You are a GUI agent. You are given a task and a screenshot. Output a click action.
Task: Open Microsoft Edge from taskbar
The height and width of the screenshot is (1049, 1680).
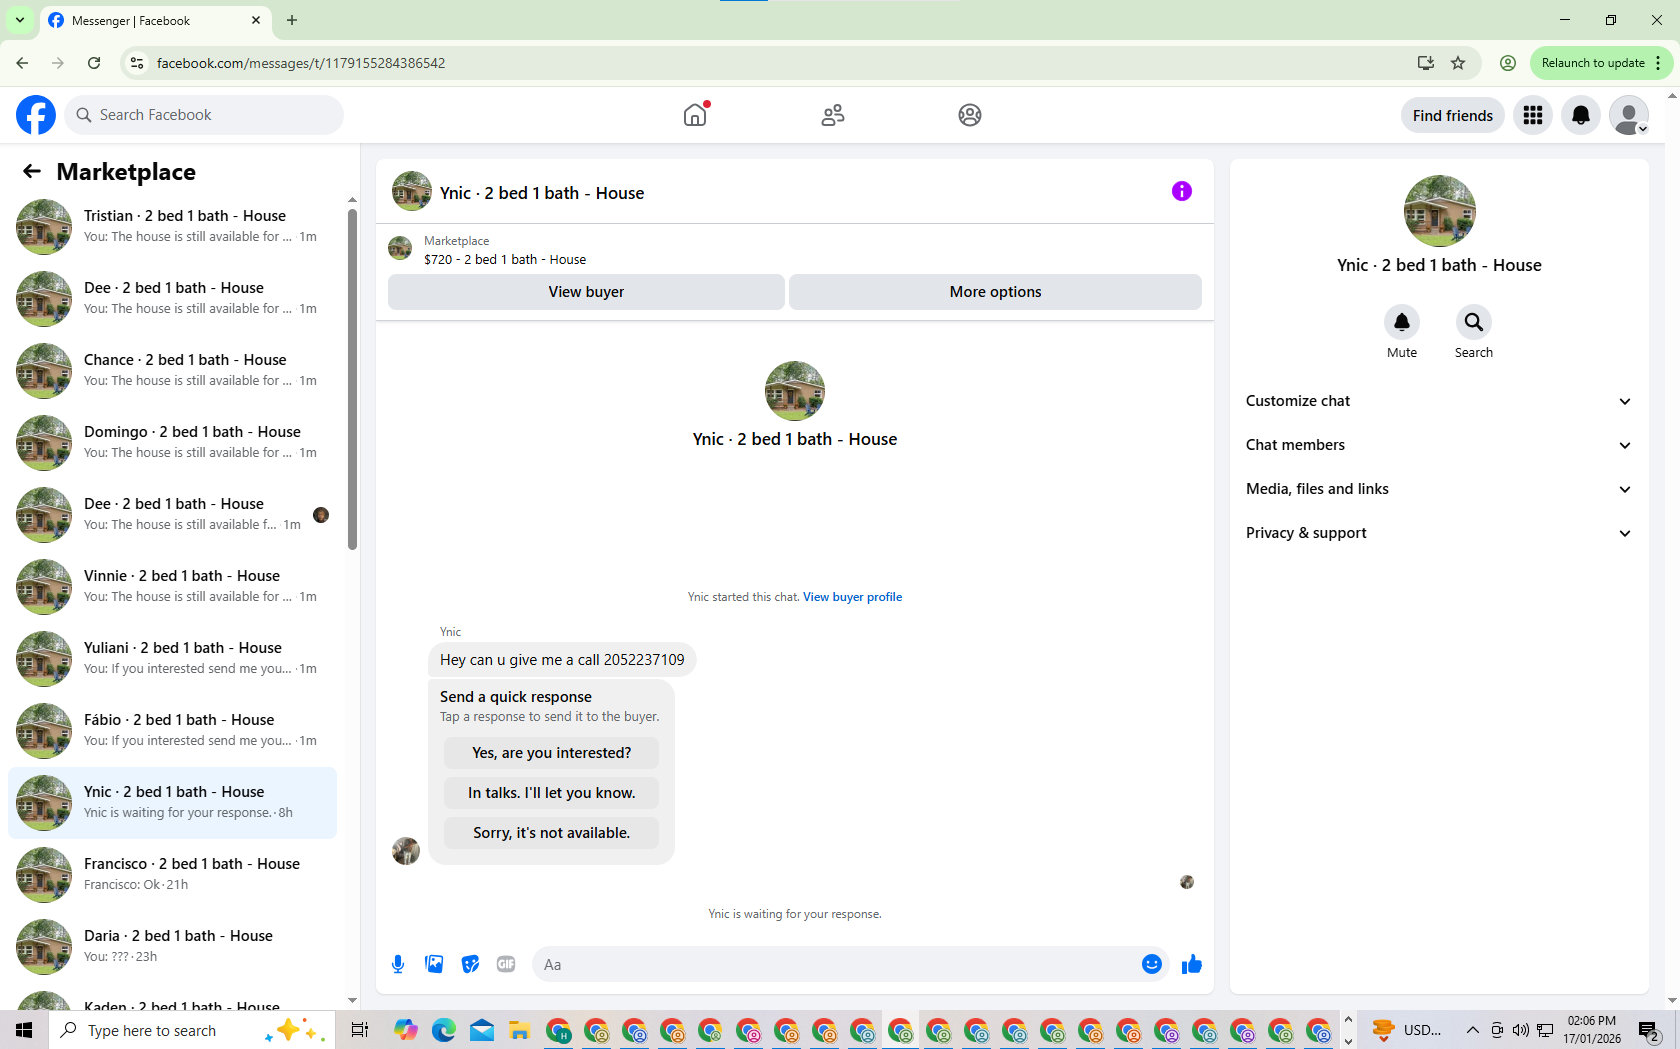(x=444, y=1030)
